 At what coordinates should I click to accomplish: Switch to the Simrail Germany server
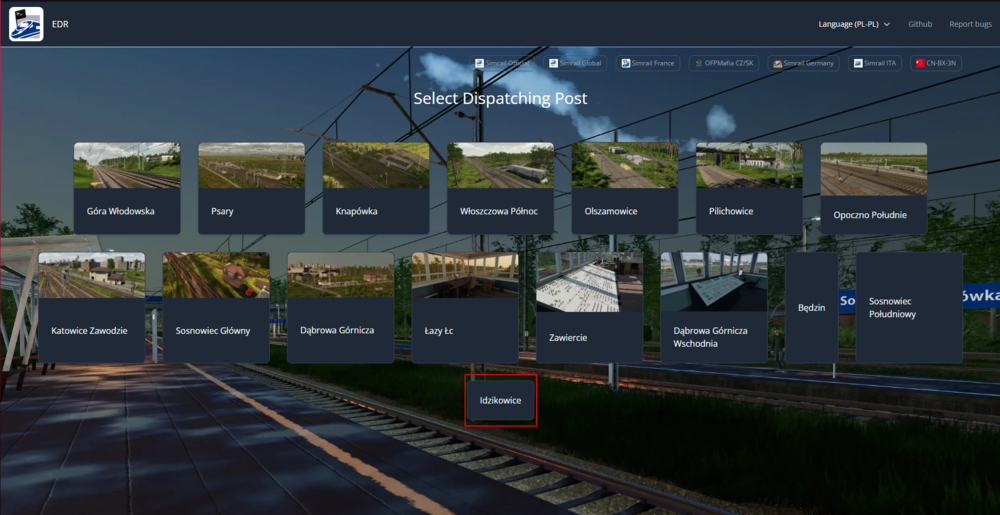click(x=803, y=63)
